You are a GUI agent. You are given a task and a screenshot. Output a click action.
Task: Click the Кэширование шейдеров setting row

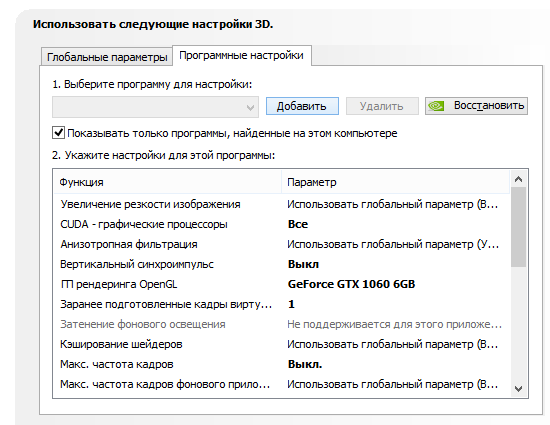tap(281, 344)
